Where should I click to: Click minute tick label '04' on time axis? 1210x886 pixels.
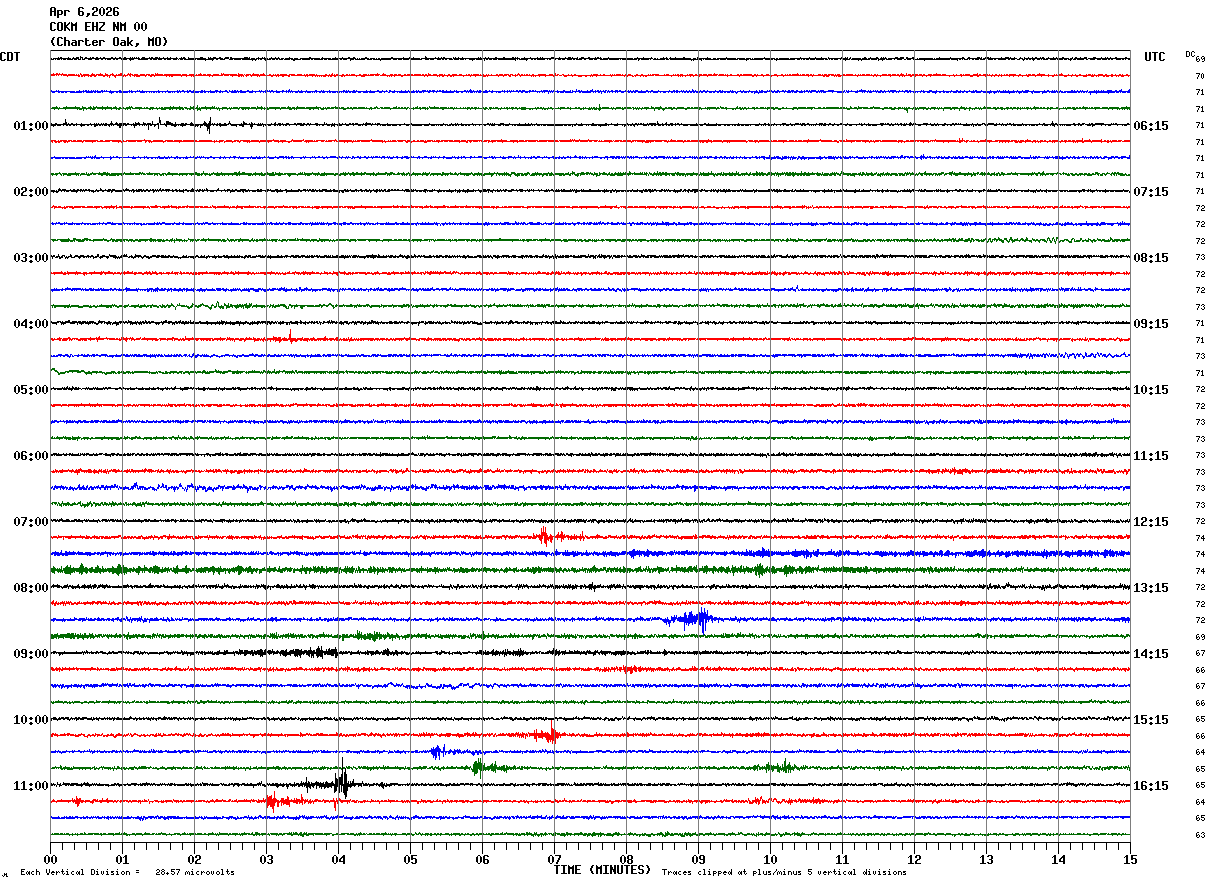pos(339,859)
